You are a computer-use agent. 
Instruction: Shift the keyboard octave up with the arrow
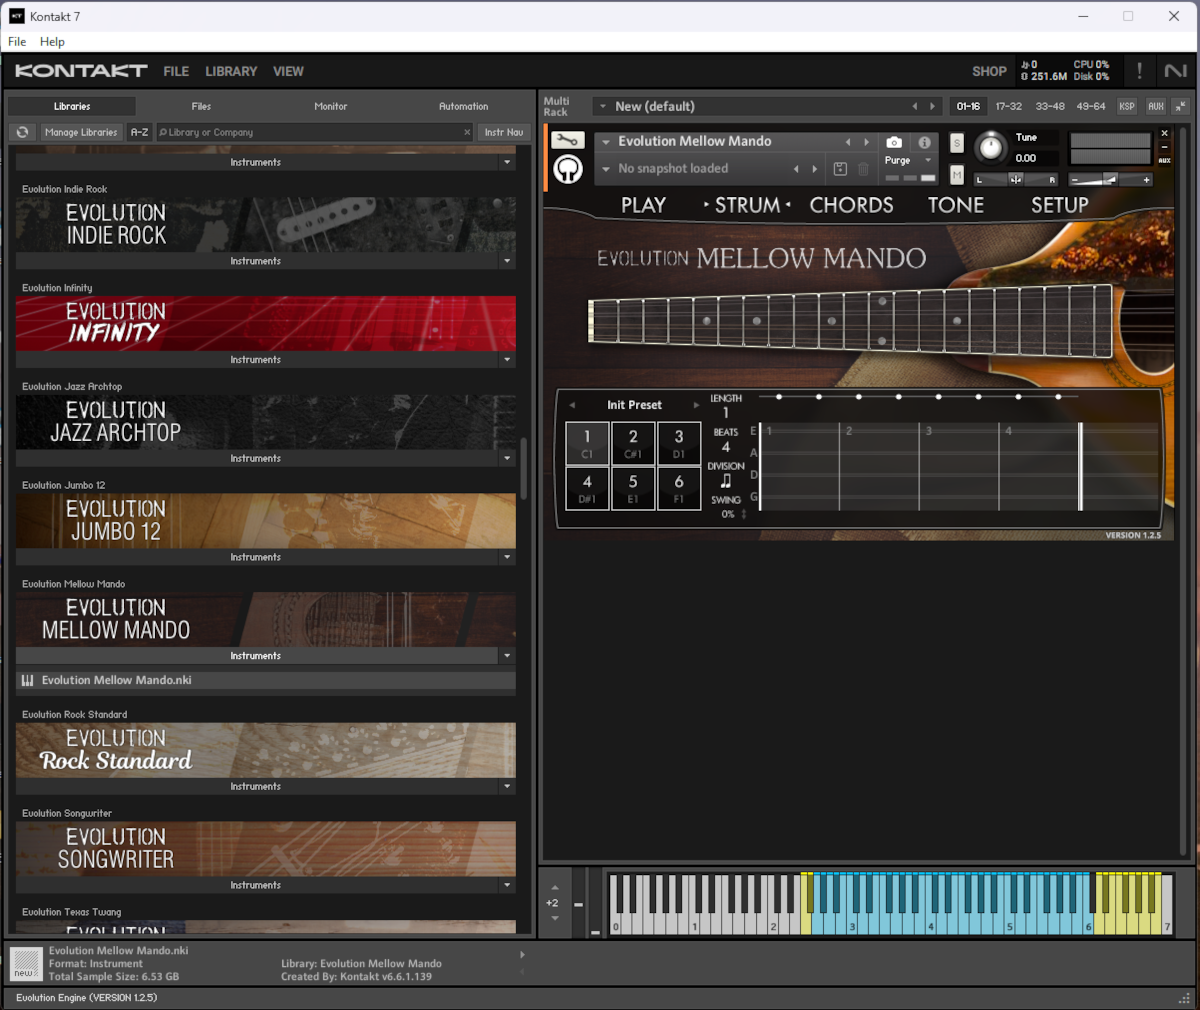[x=555, y=888]
